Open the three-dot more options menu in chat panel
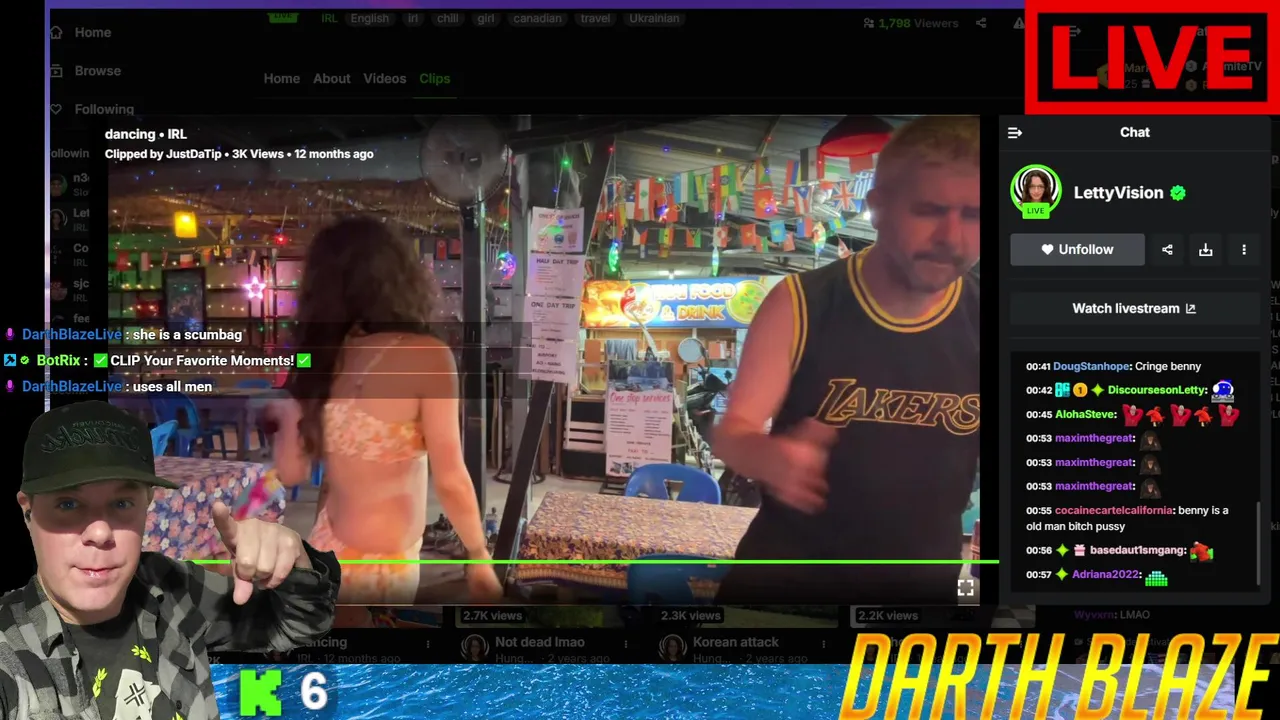The height and width of the screenshot is (720, 1280). 1244,250
